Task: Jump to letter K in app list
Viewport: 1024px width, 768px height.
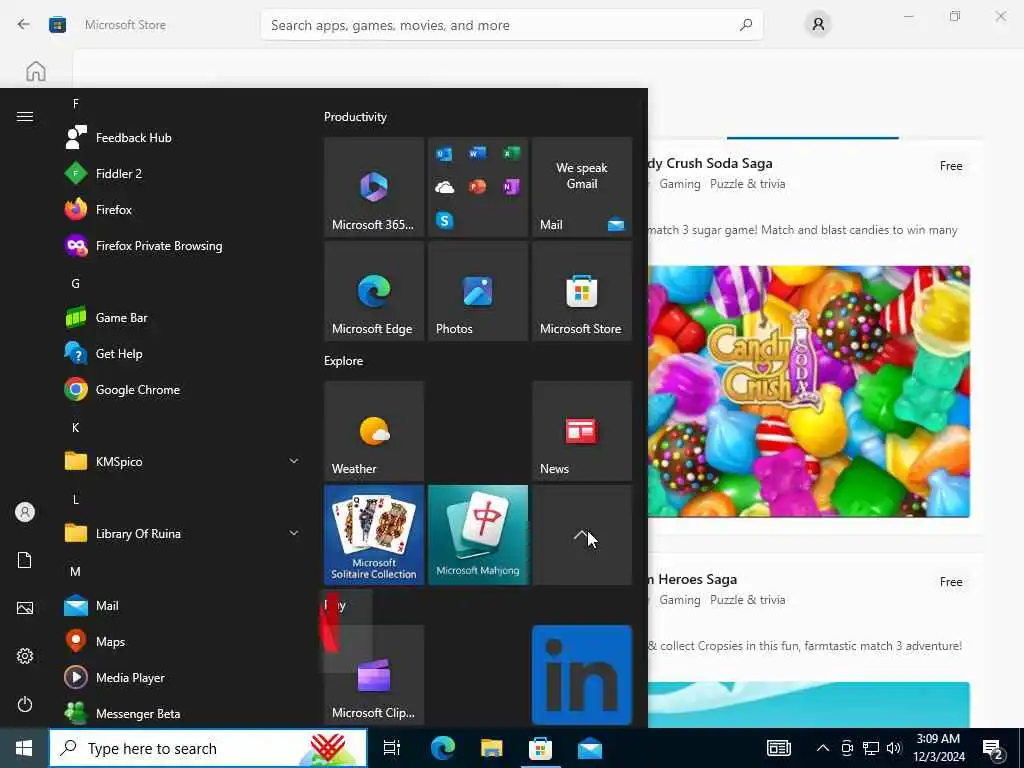Action: (76, 427)
